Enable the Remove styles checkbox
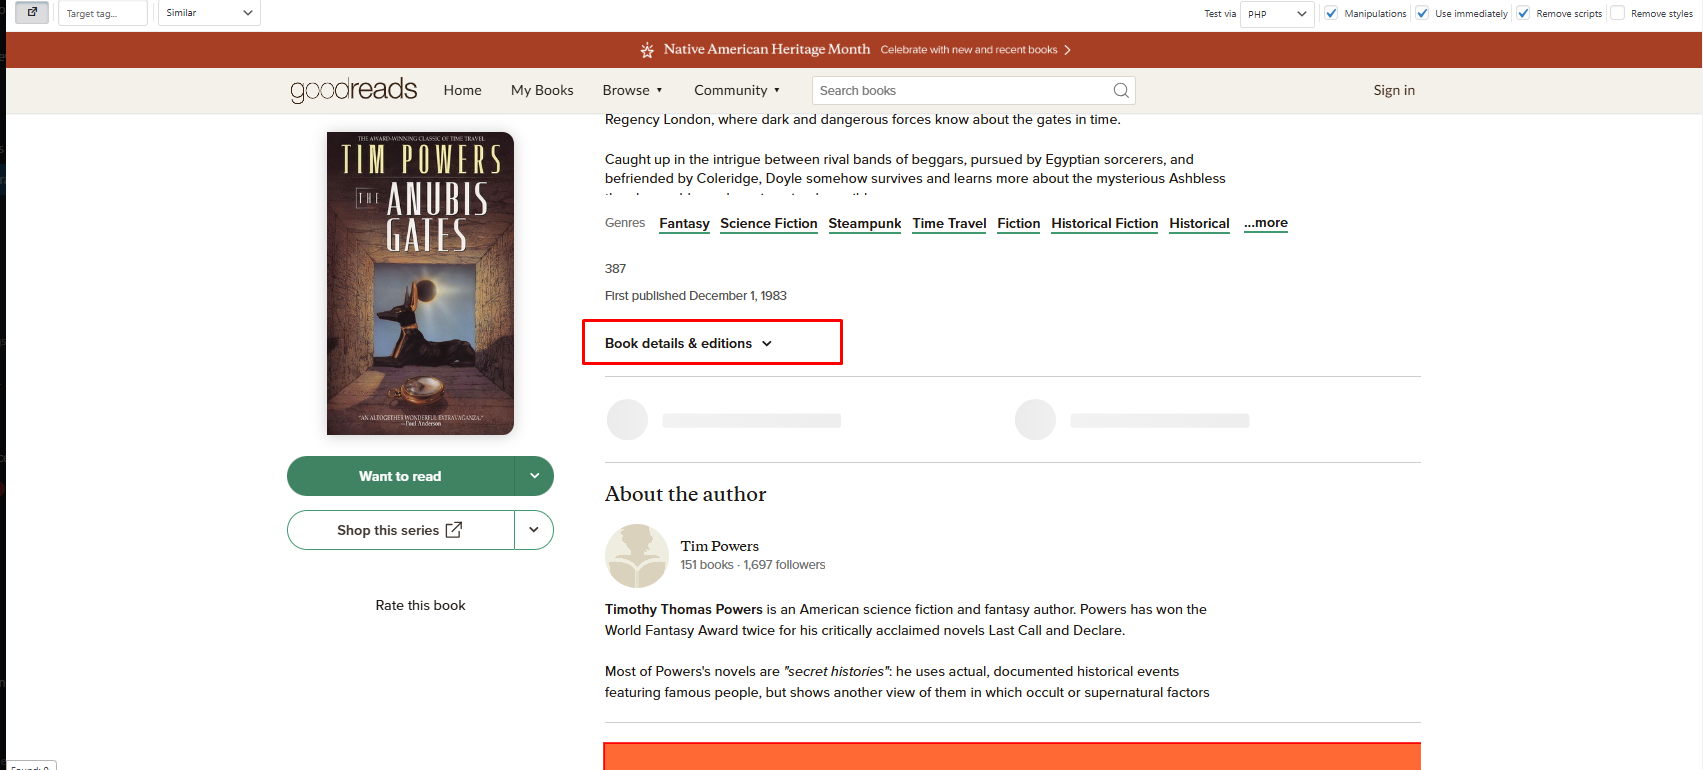Screen dimensions: 1703x770 1617,13
